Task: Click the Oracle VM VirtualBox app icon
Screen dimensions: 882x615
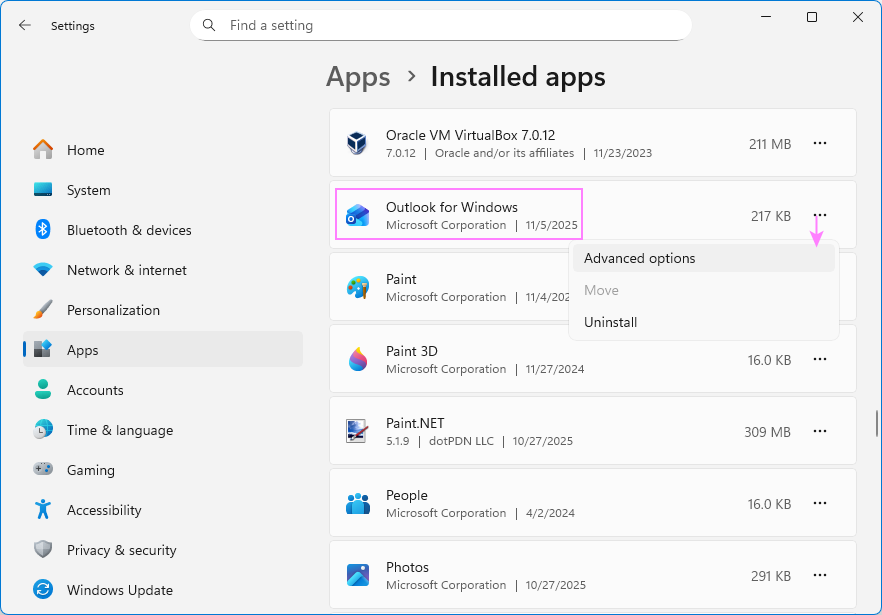Action: [357, 142]
